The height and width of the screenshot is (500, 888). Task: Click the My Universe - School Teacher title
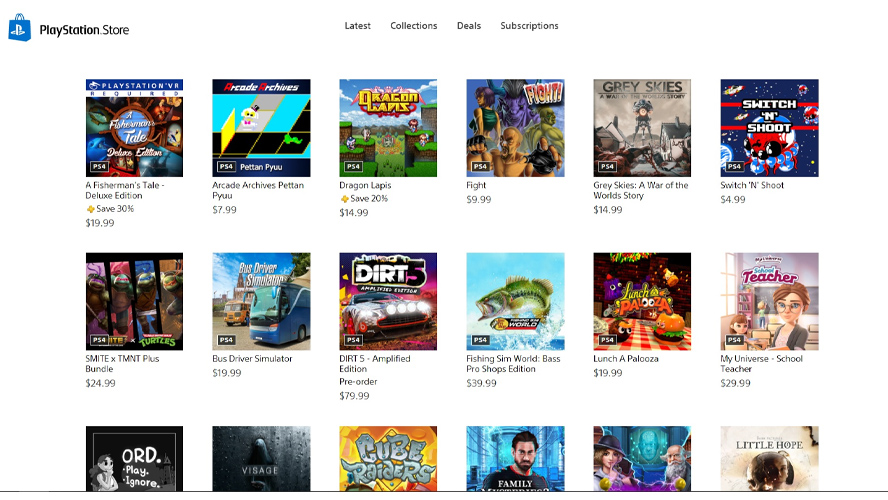(x=761, y=364)
